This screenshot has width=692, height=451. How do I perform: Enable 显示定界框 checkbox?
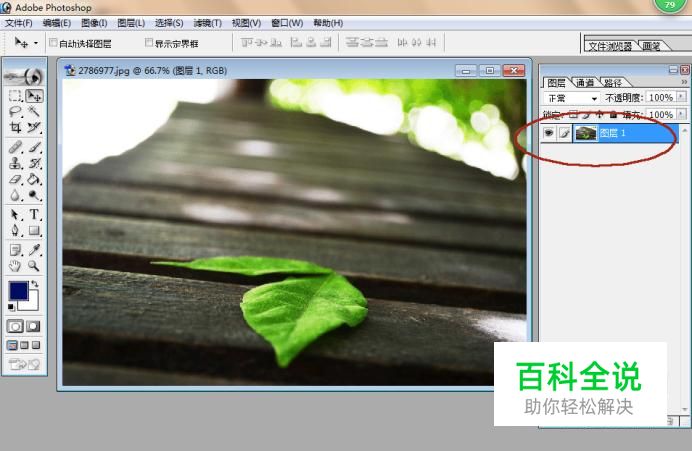click(149, 43)
